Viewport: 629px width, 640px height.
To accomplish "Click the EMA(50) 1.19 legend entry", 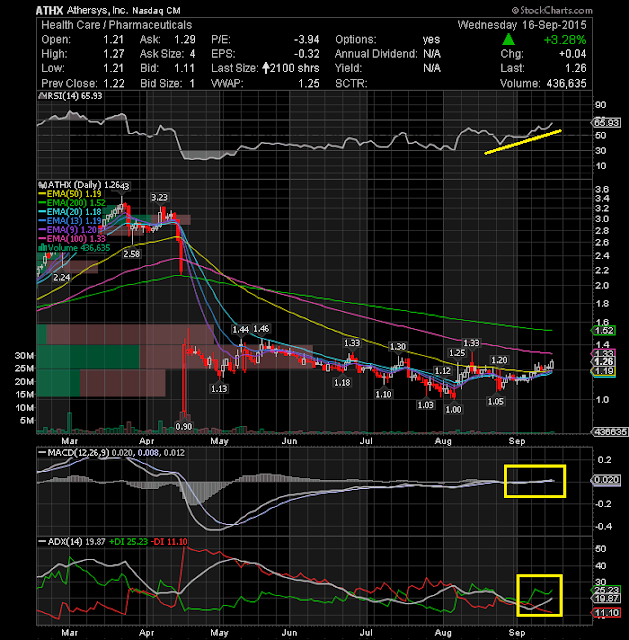I will (x=70, y=194).
